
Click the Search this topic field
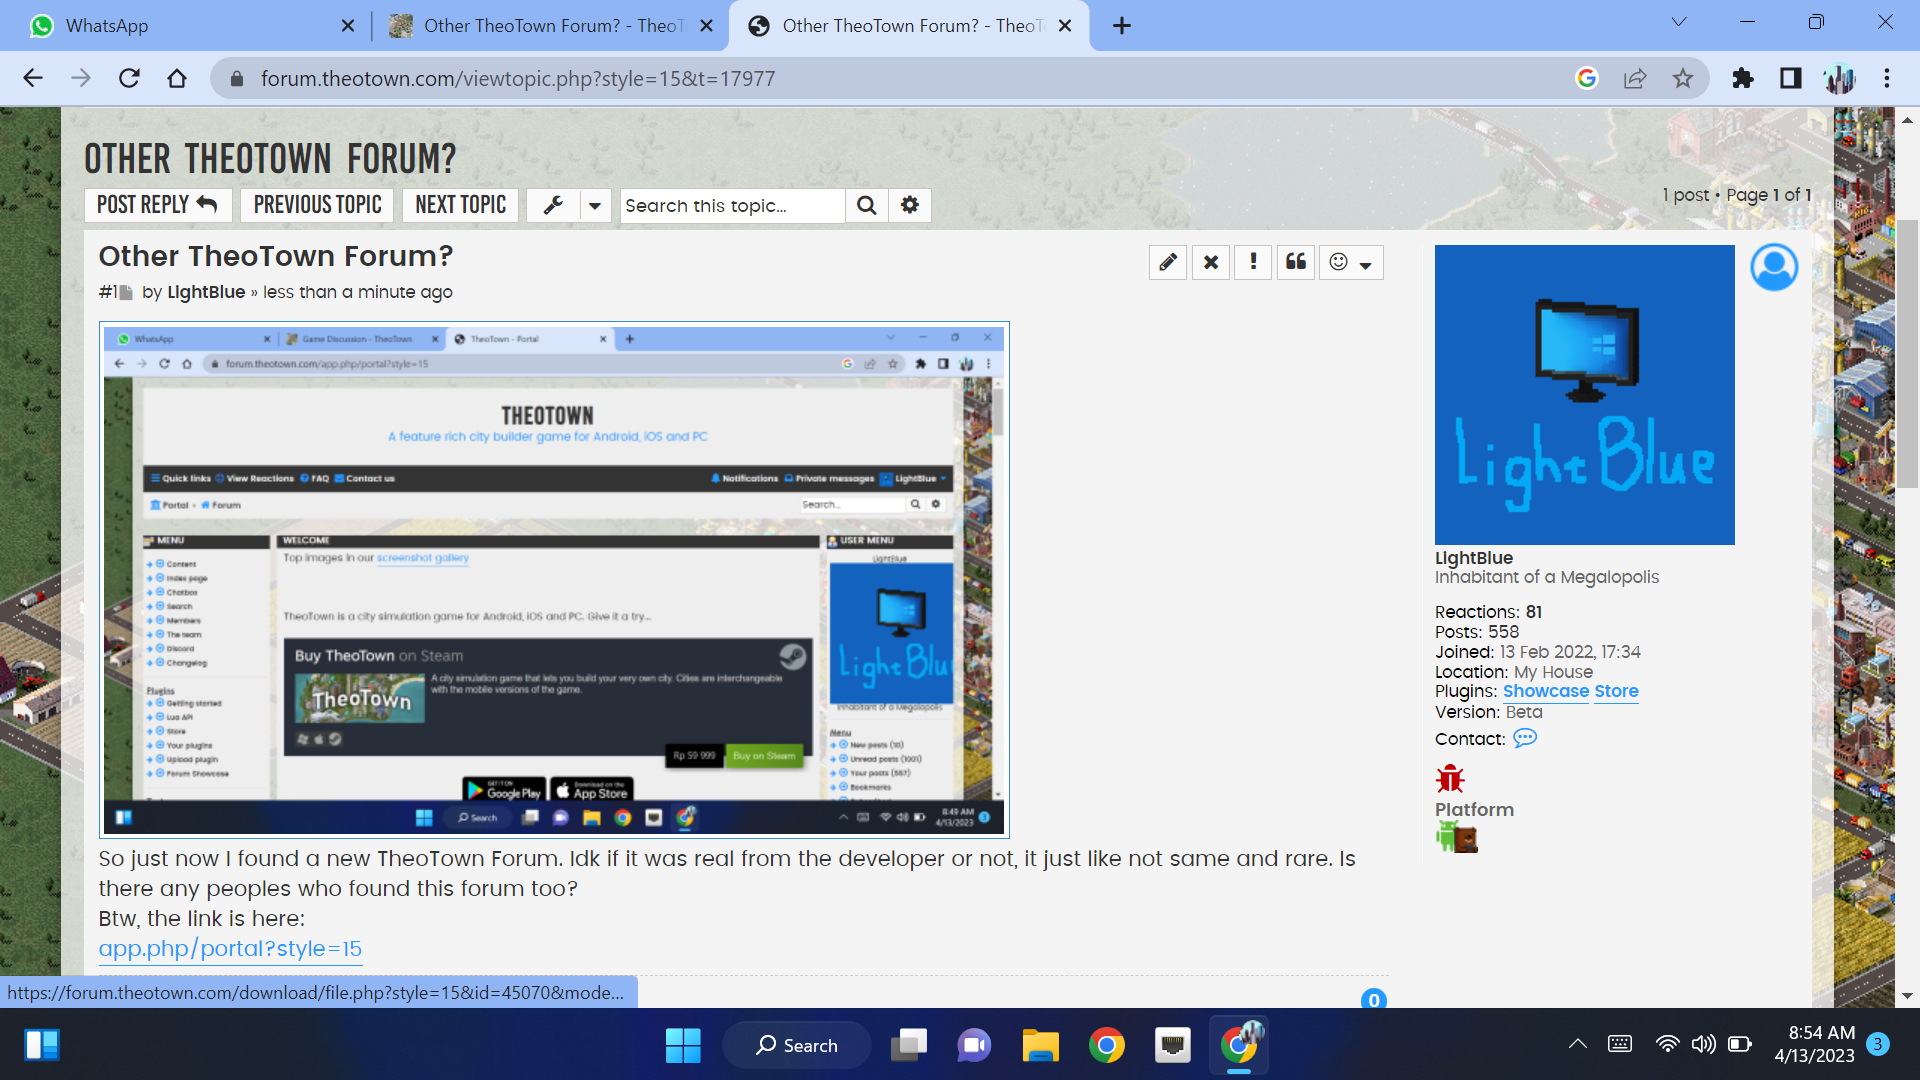coord(732,205)
